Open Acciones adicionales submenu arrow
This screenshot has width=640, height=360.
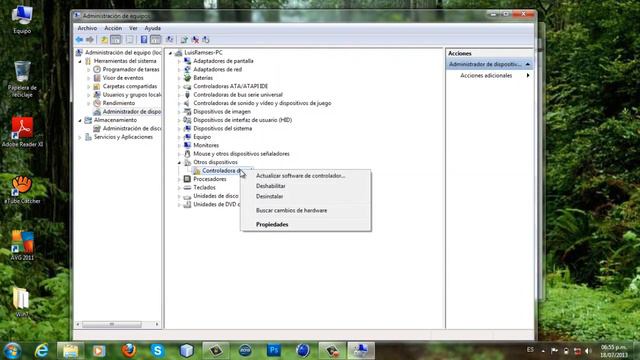(x=528, y=76)
